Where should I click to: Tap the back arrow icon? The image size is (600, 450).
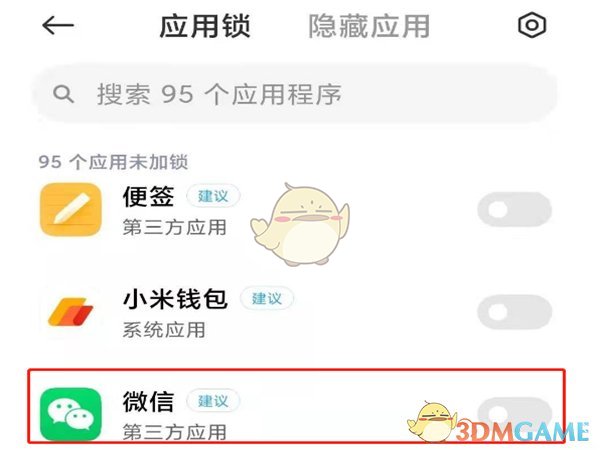[x=58, y=26]
